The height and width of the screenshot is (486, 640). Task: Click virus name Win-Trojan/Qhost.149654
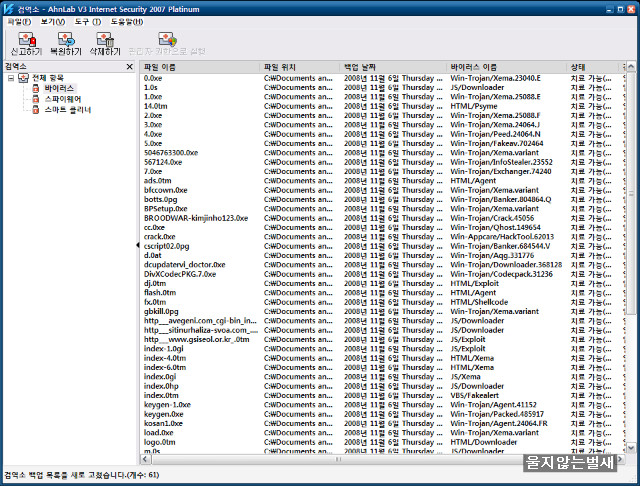coord(496,227)
